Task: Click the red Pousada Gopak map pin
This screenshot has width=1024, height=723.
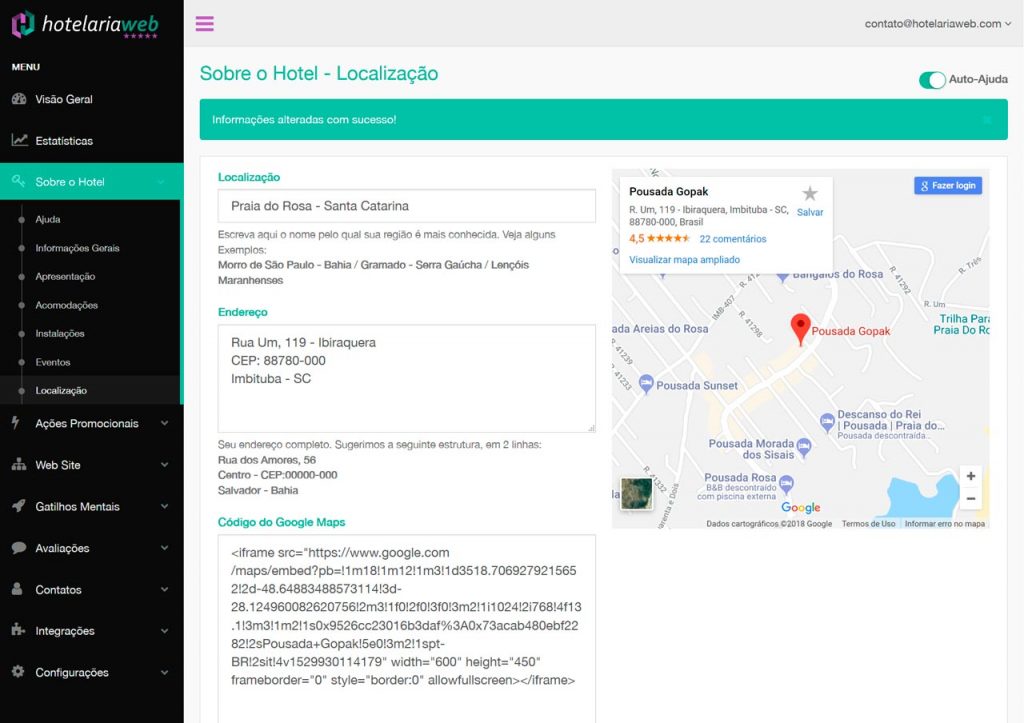Action: coord(800,329)
